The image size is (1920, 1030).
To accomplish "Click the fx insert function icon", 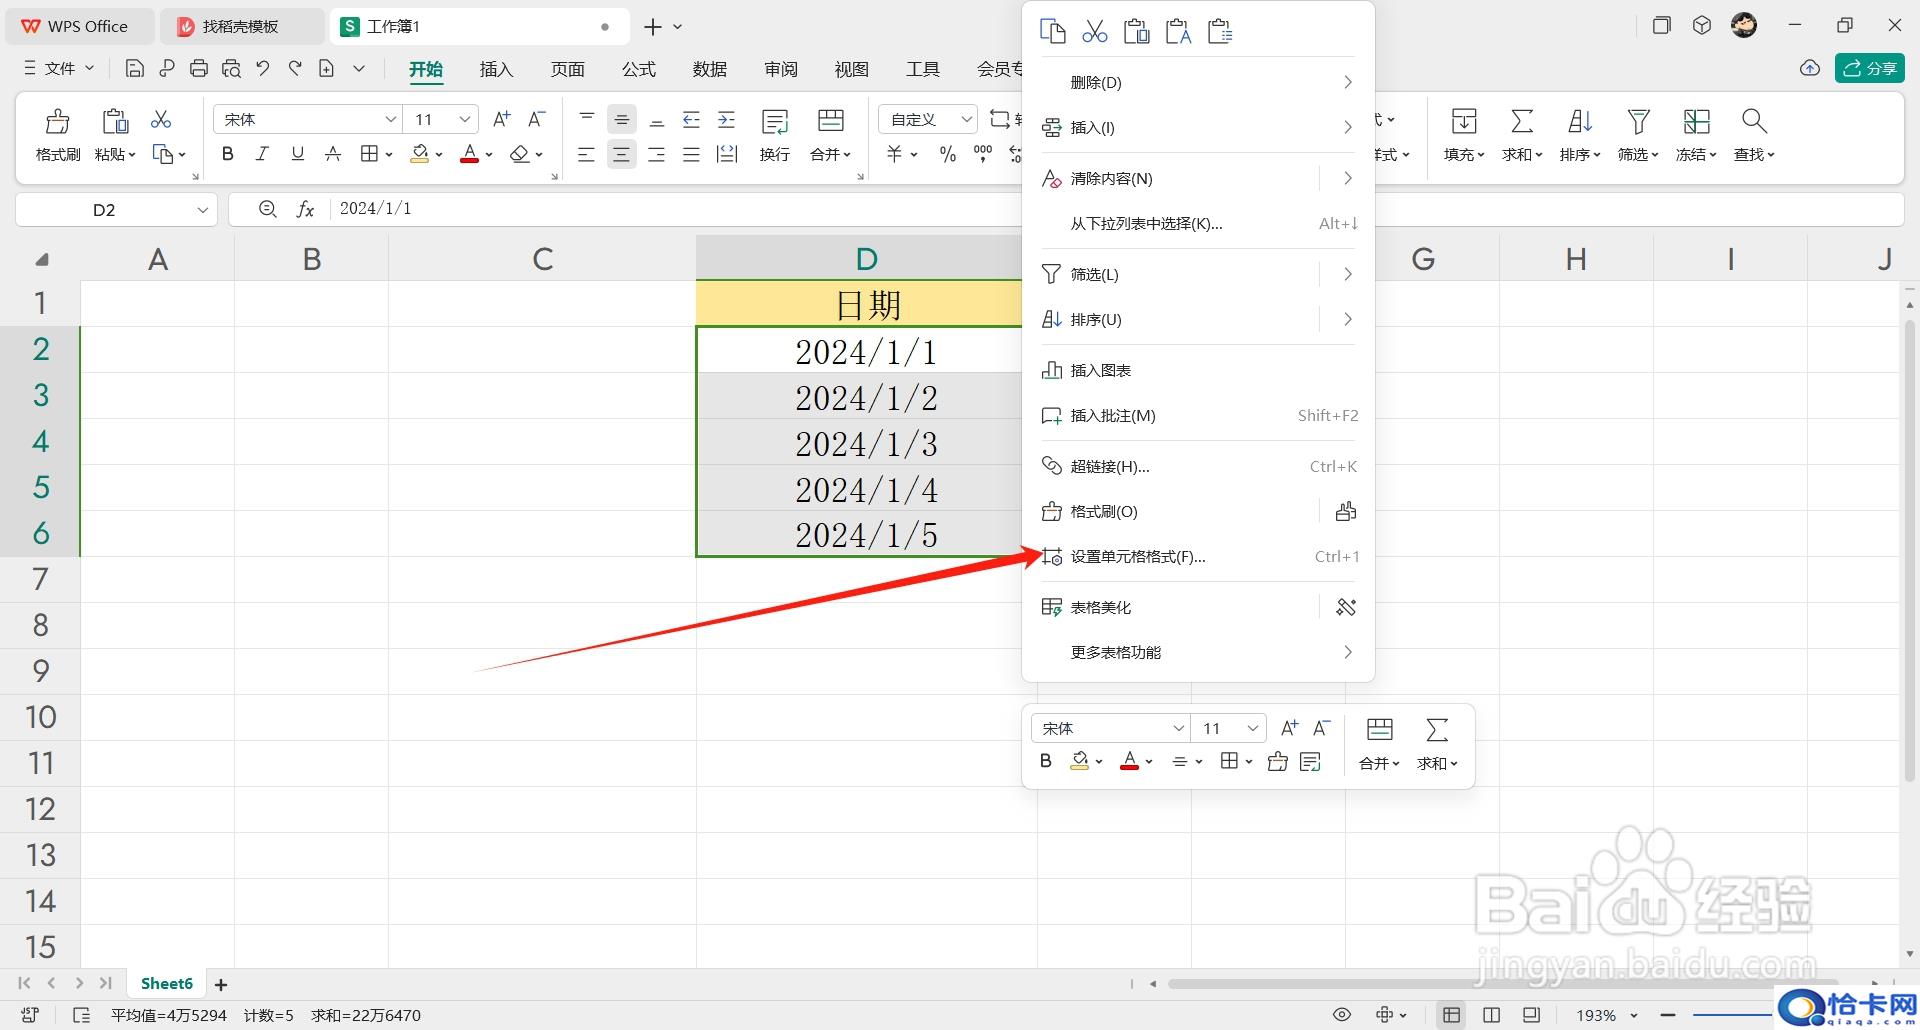I will tap(305, 209).
